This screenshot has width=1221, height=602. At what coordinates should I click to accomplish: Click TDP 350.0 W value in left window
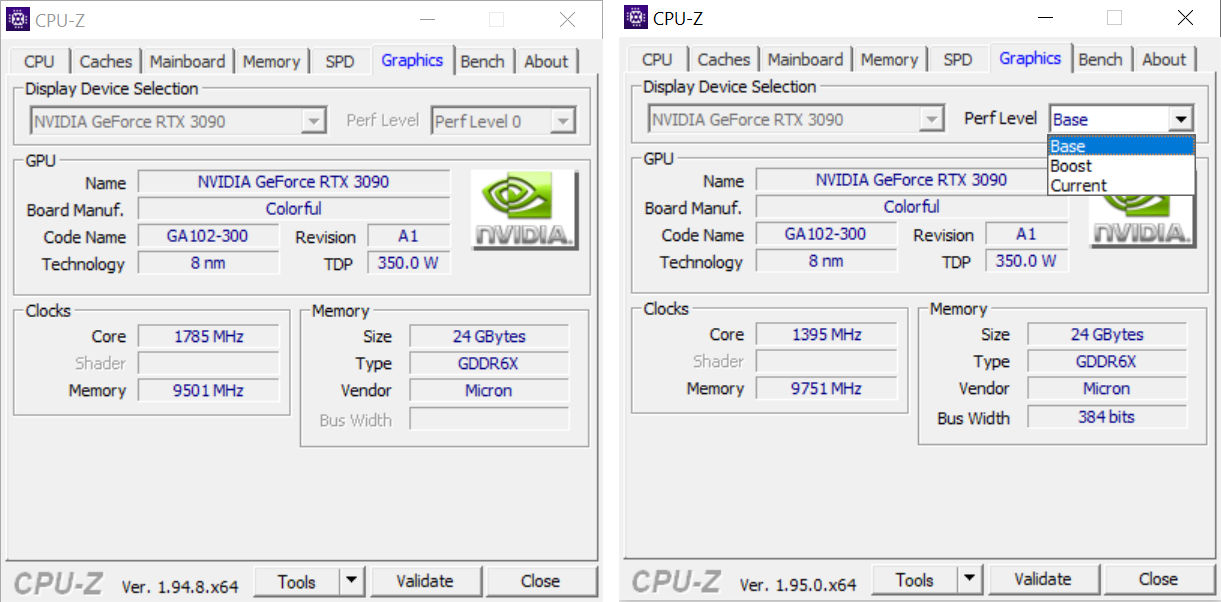(x=408, y=263)
